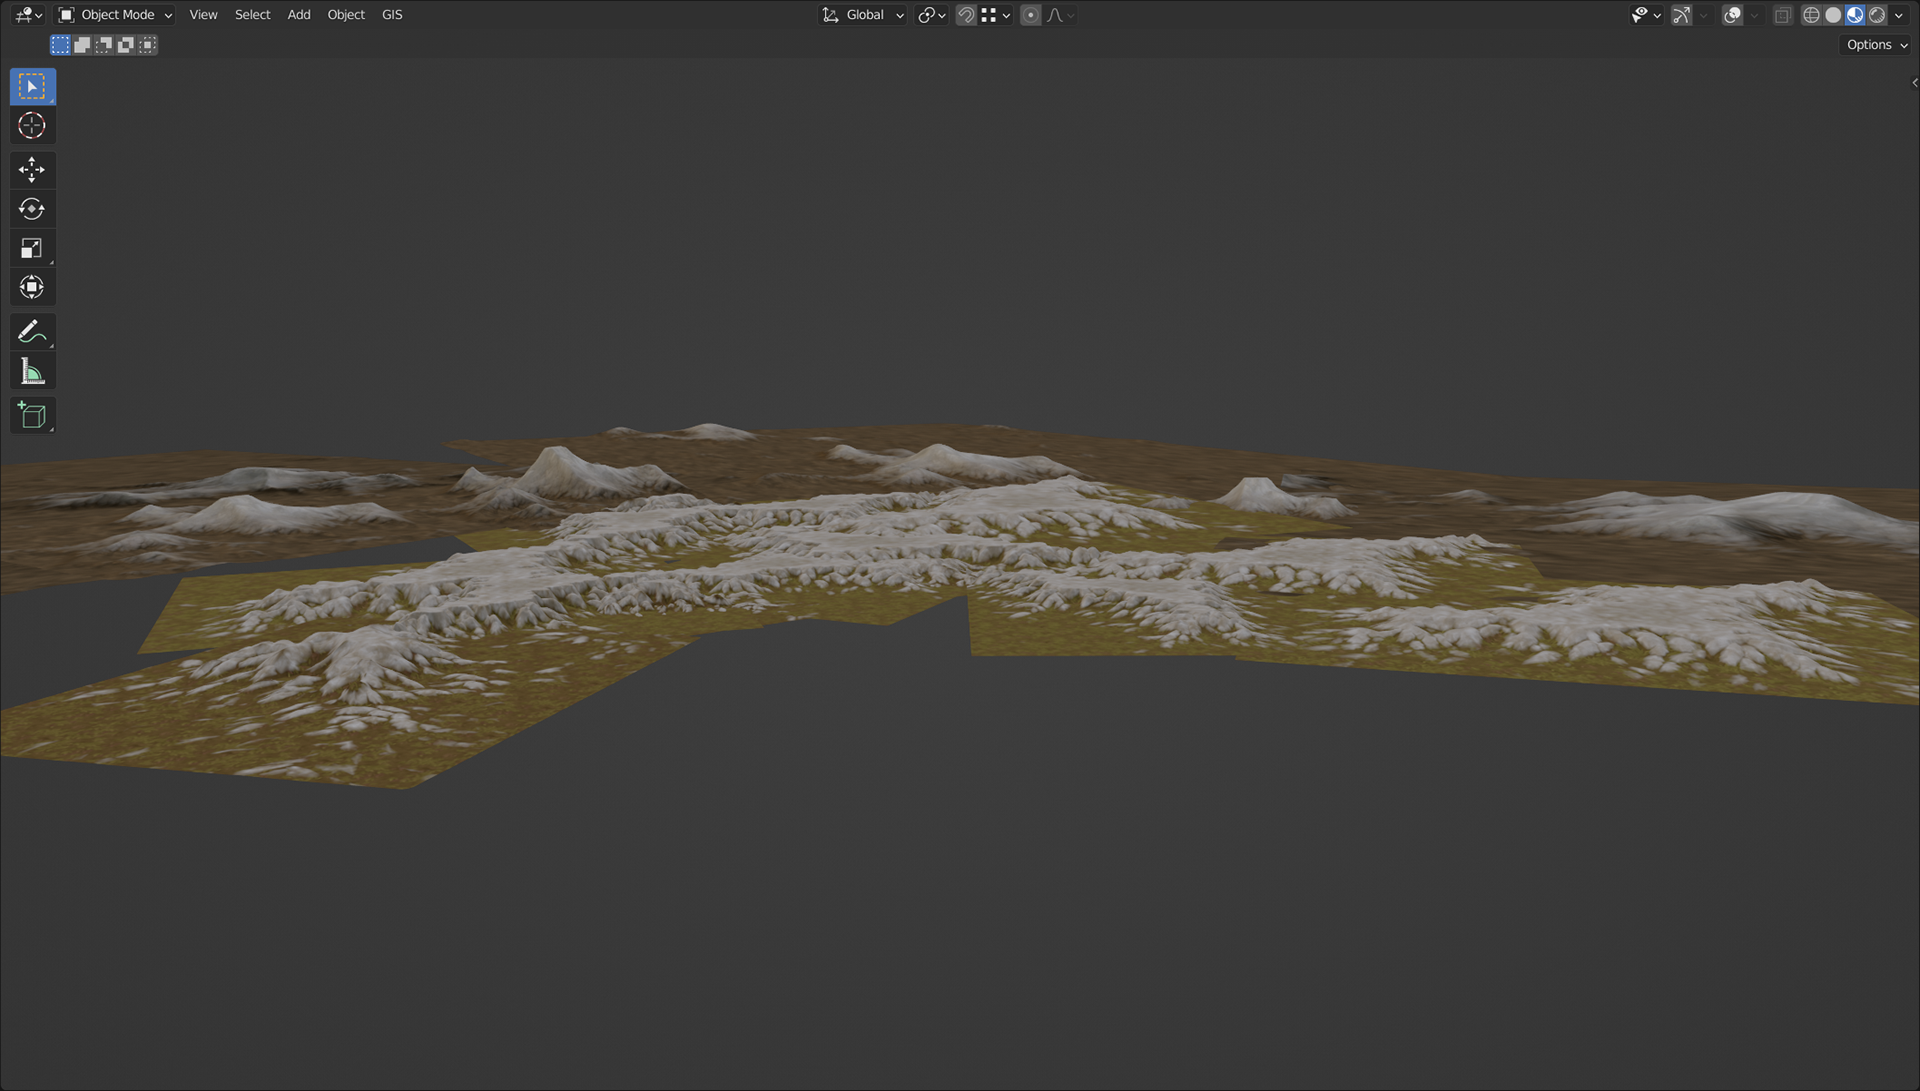
Task: Open the GIS menu
Action: (392, 15)
